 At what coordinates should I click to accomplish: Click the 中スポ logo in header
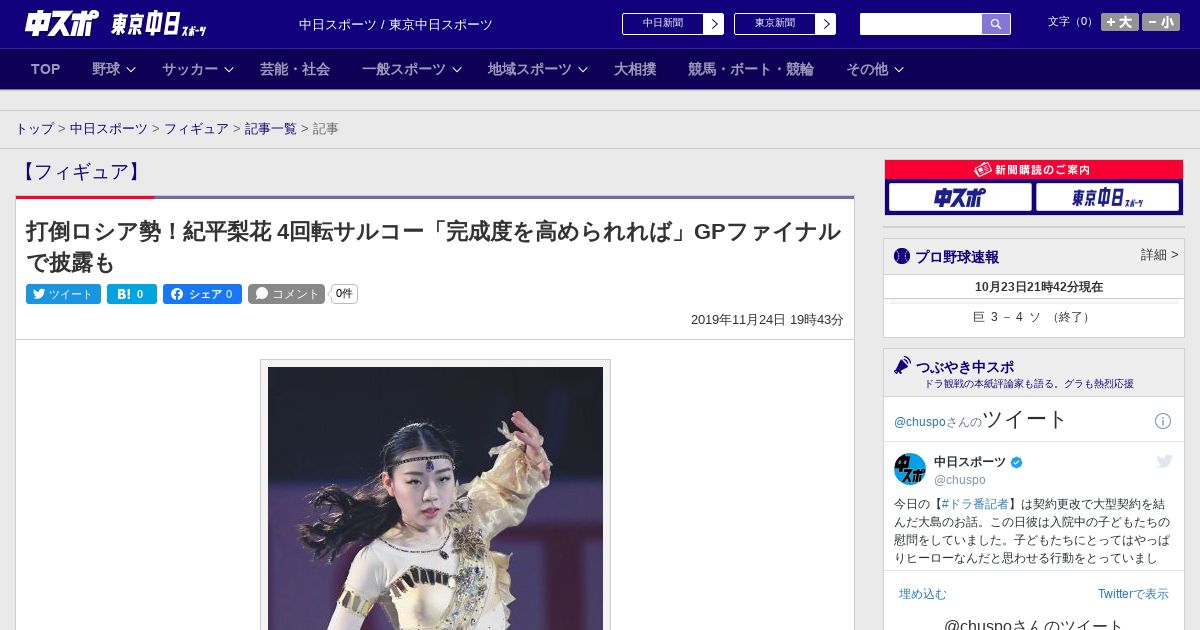click(61, 23)
